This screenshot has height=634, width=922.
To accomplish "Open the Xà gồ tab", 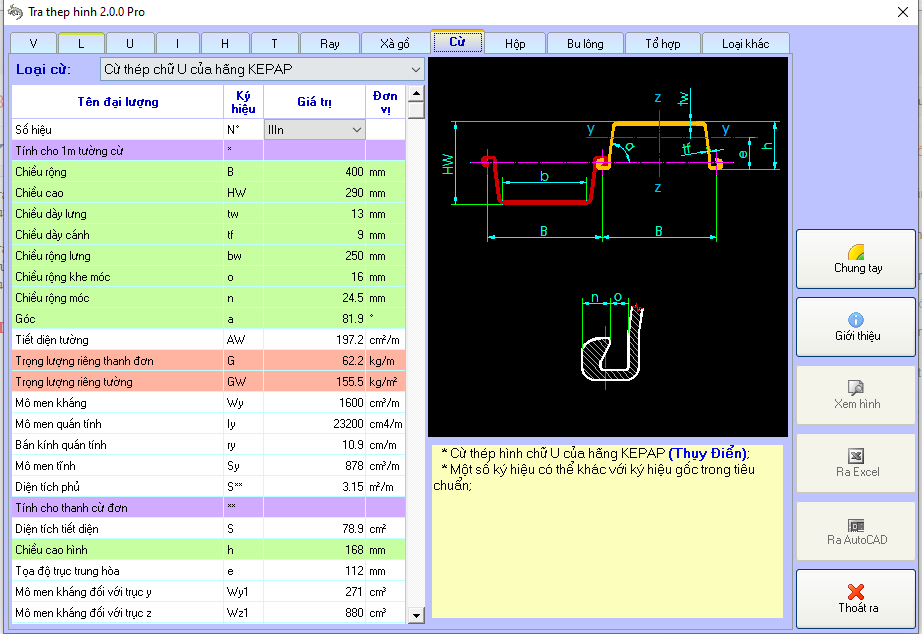I will tap(395, 44).
